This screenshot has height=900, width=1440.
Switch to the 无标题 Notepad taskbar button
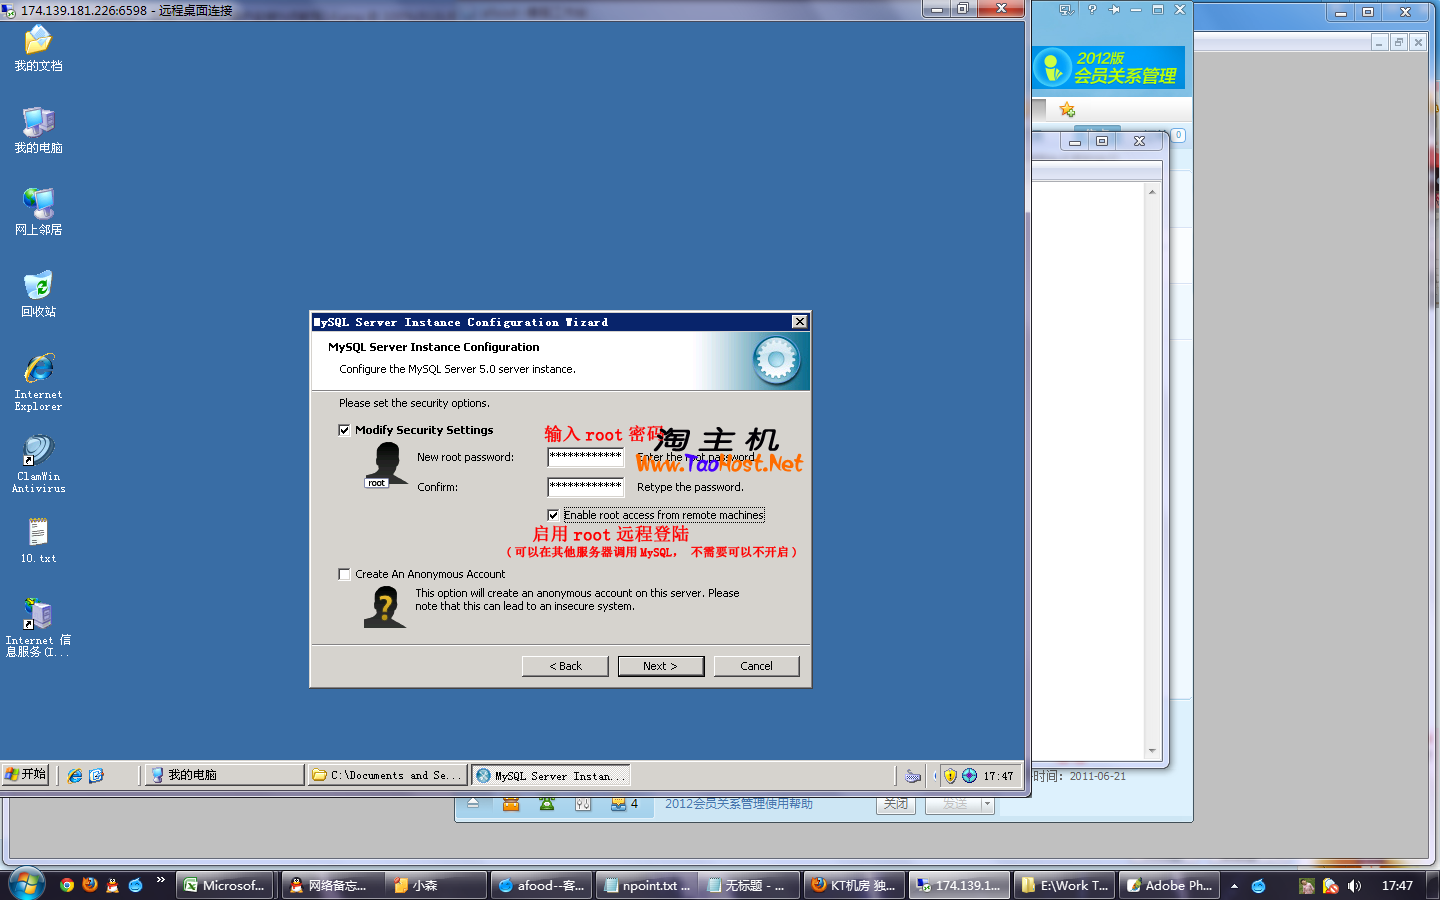tap(750, 885)
